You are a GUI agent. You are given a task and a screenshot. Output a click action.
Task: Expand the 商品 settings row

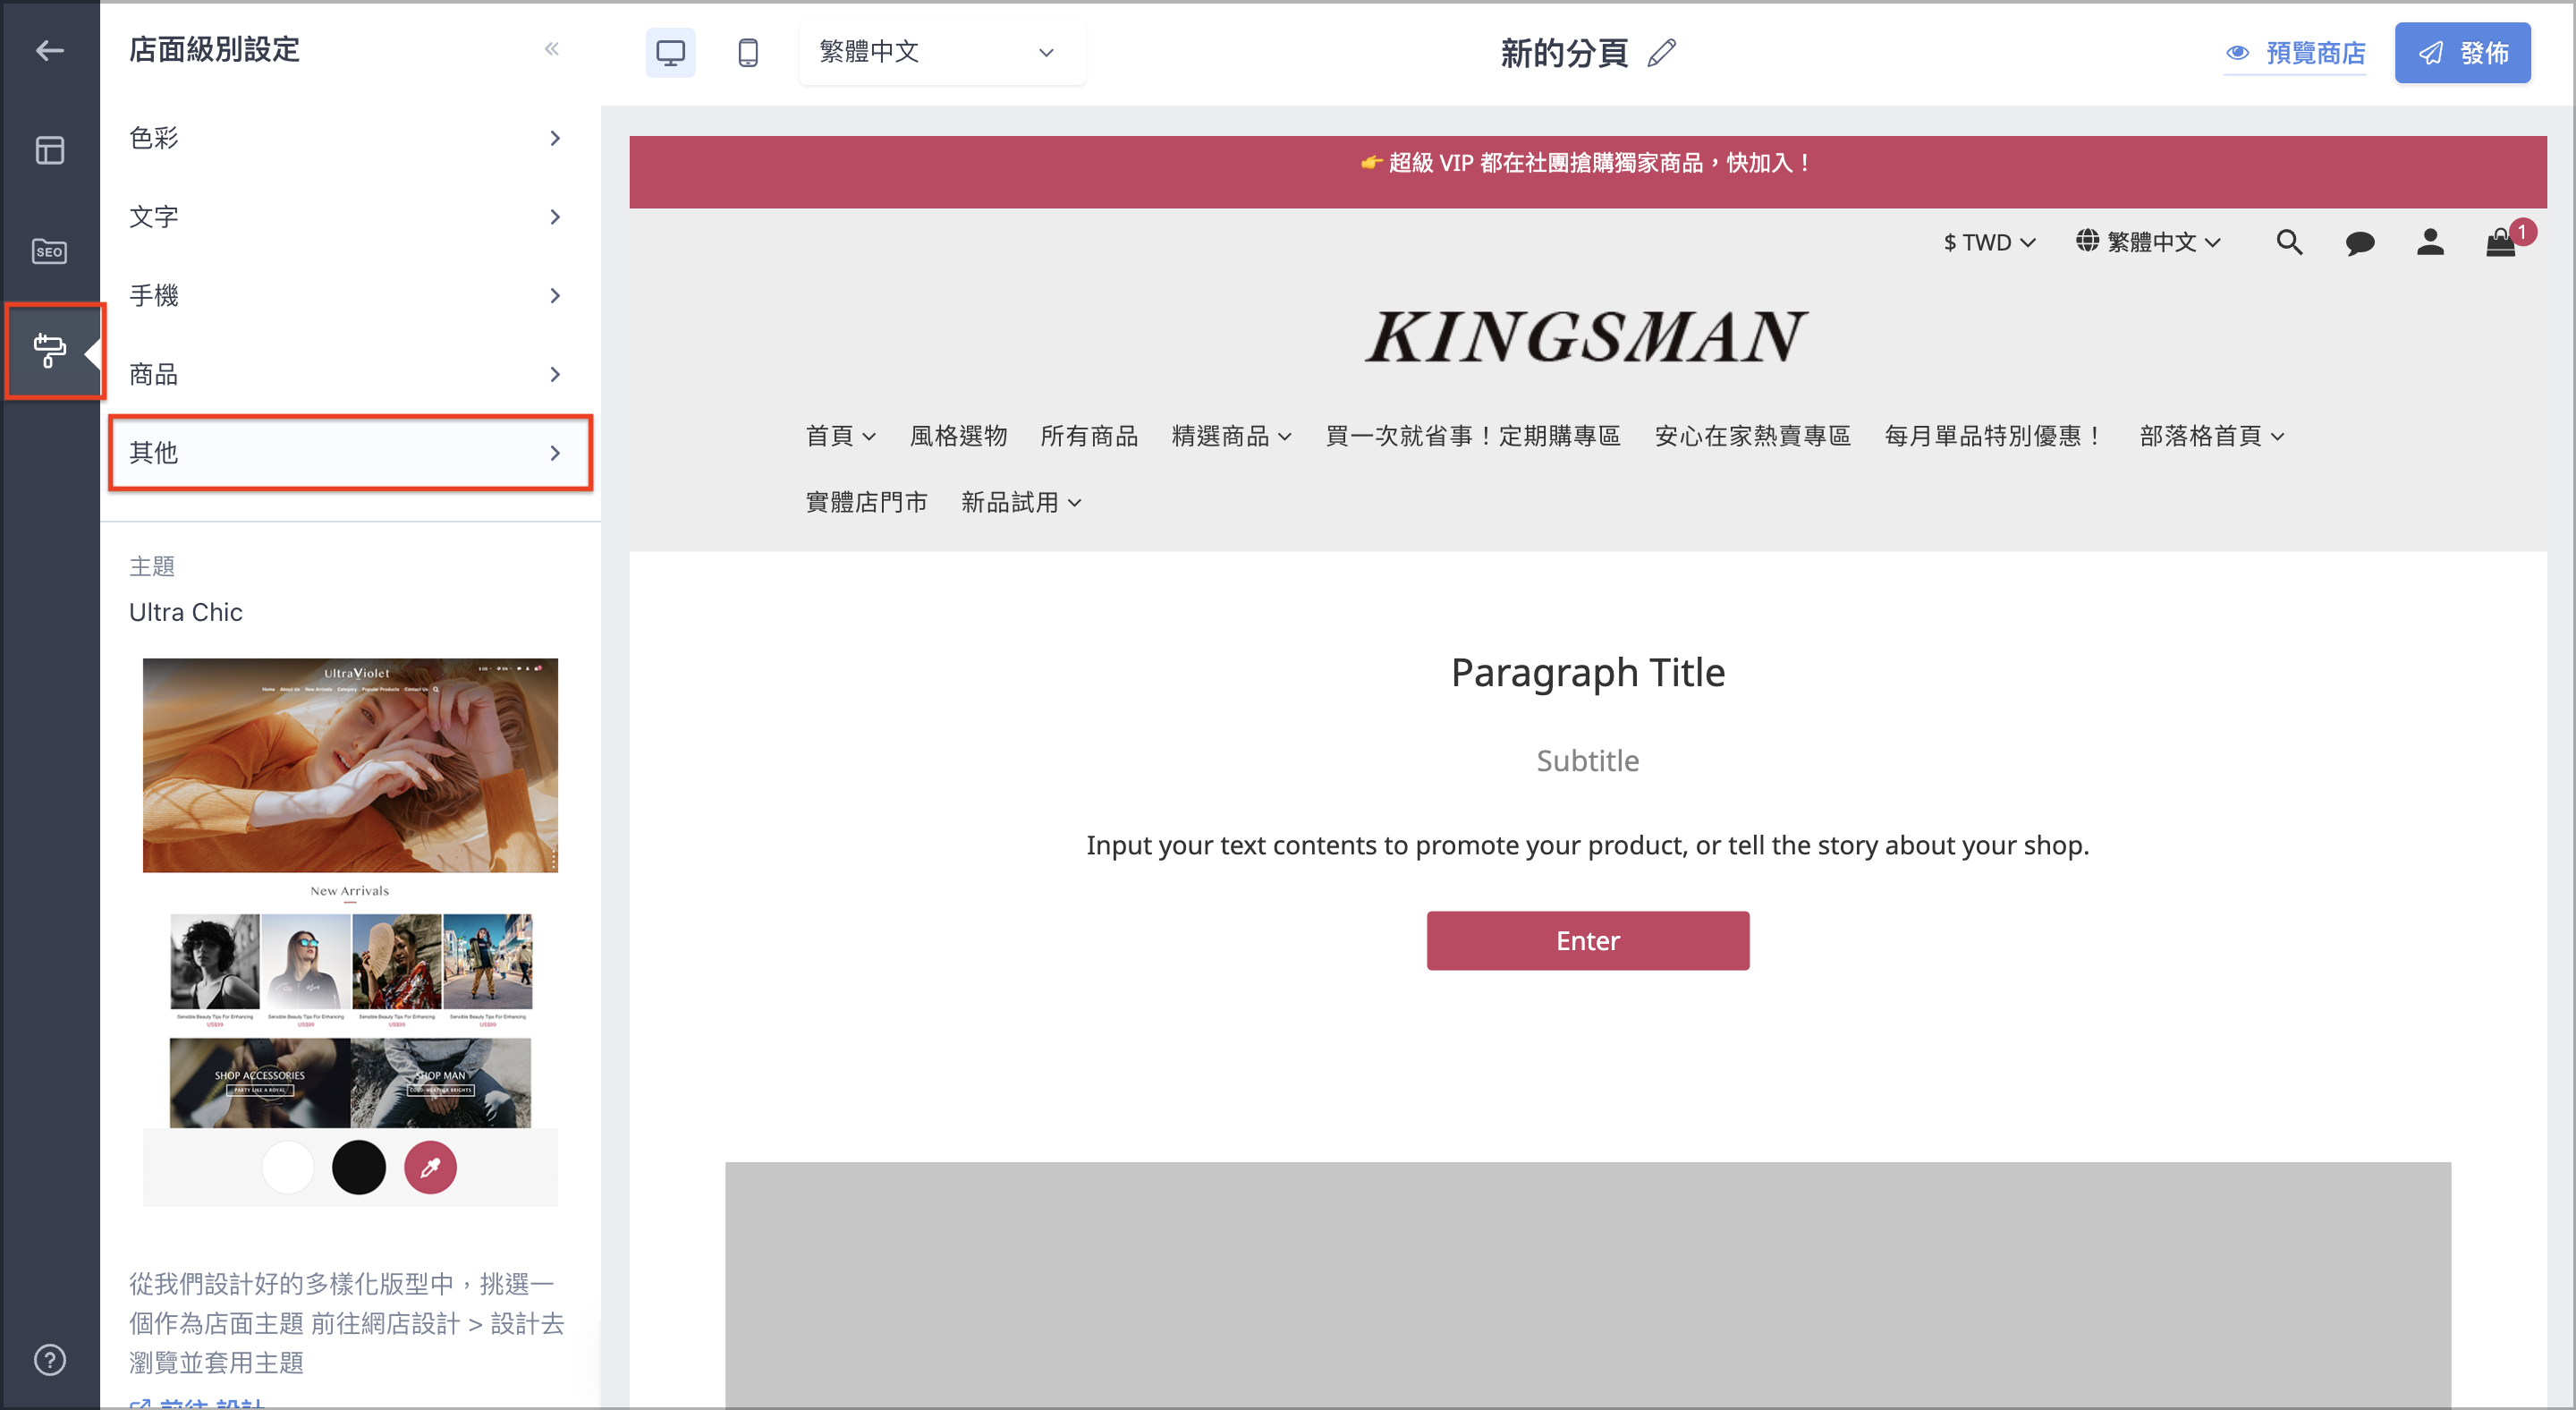pyautogui.click(x=350, y=374)
